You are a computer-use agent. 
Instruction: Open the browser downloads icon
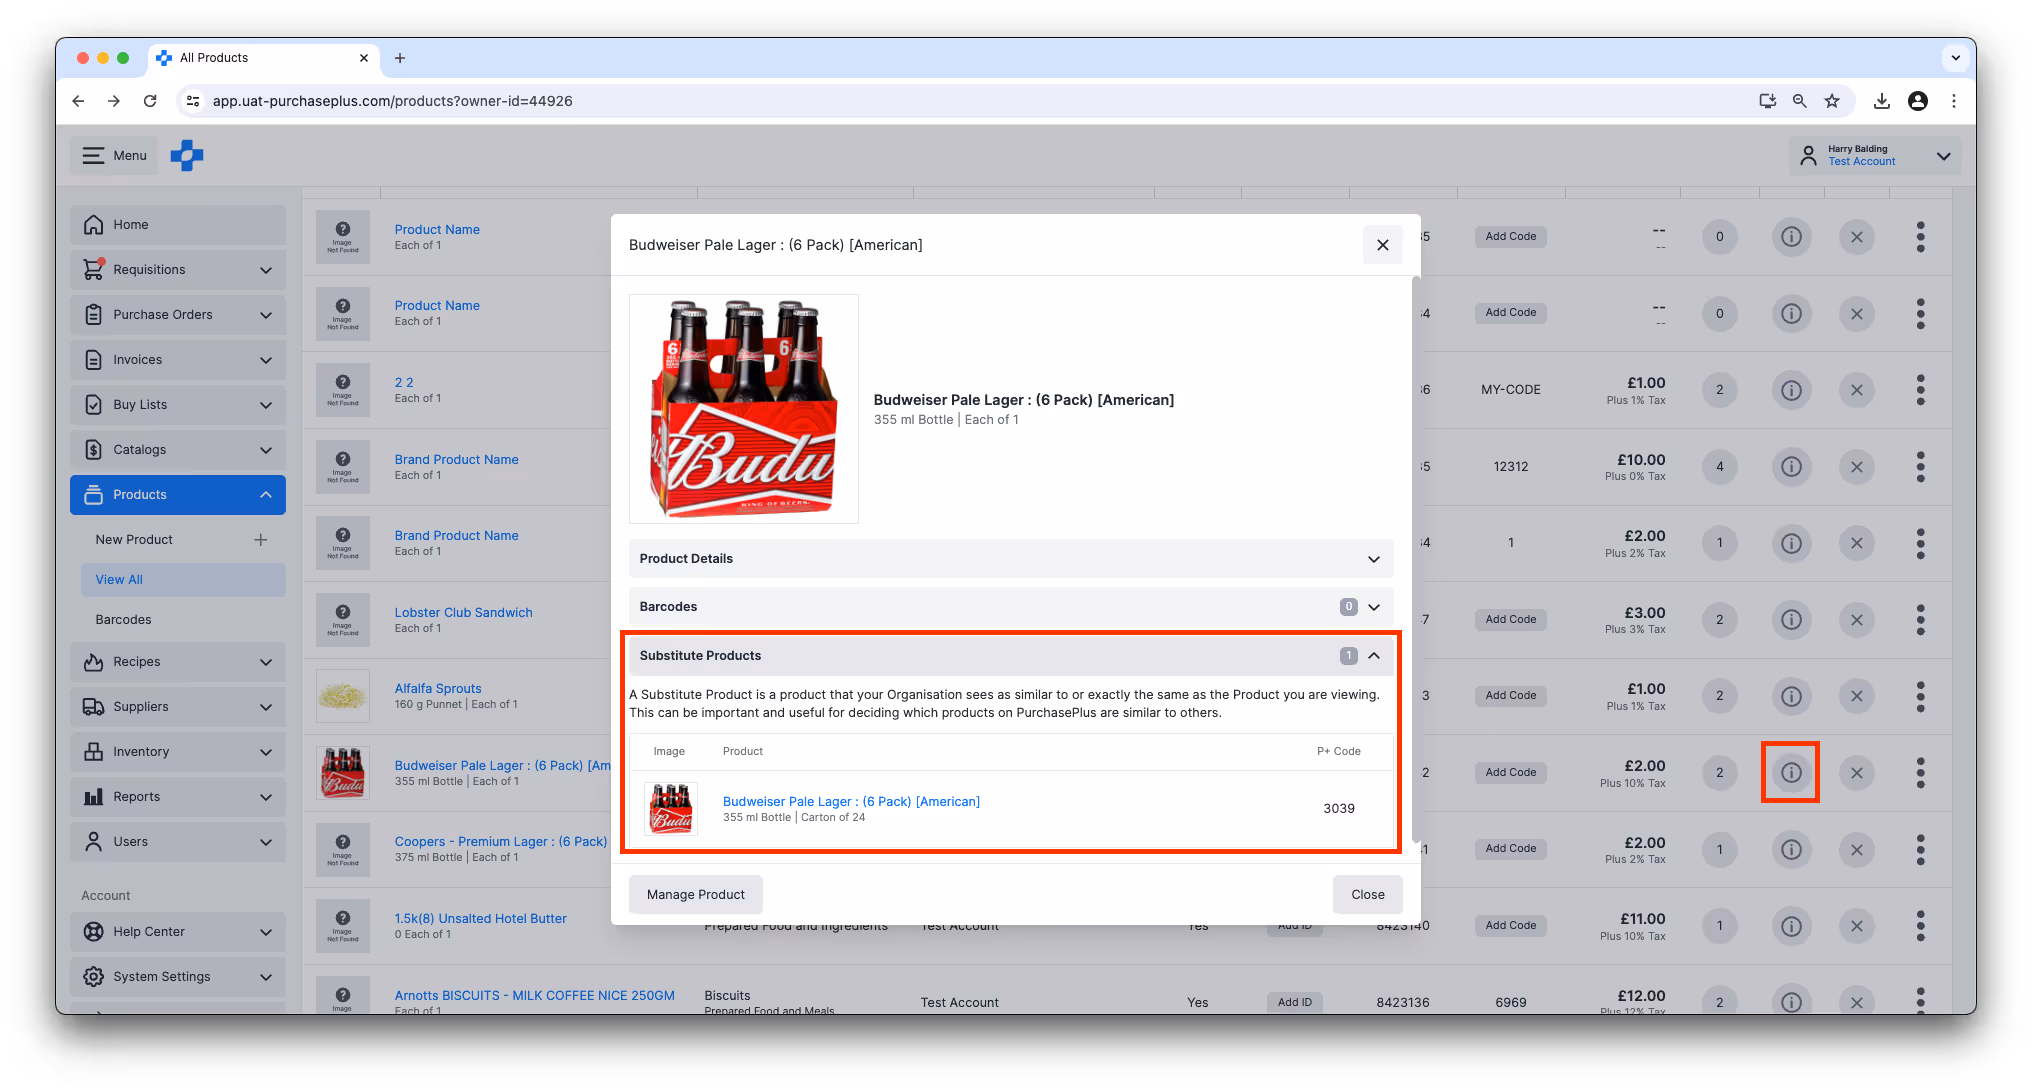[1881, 101]
